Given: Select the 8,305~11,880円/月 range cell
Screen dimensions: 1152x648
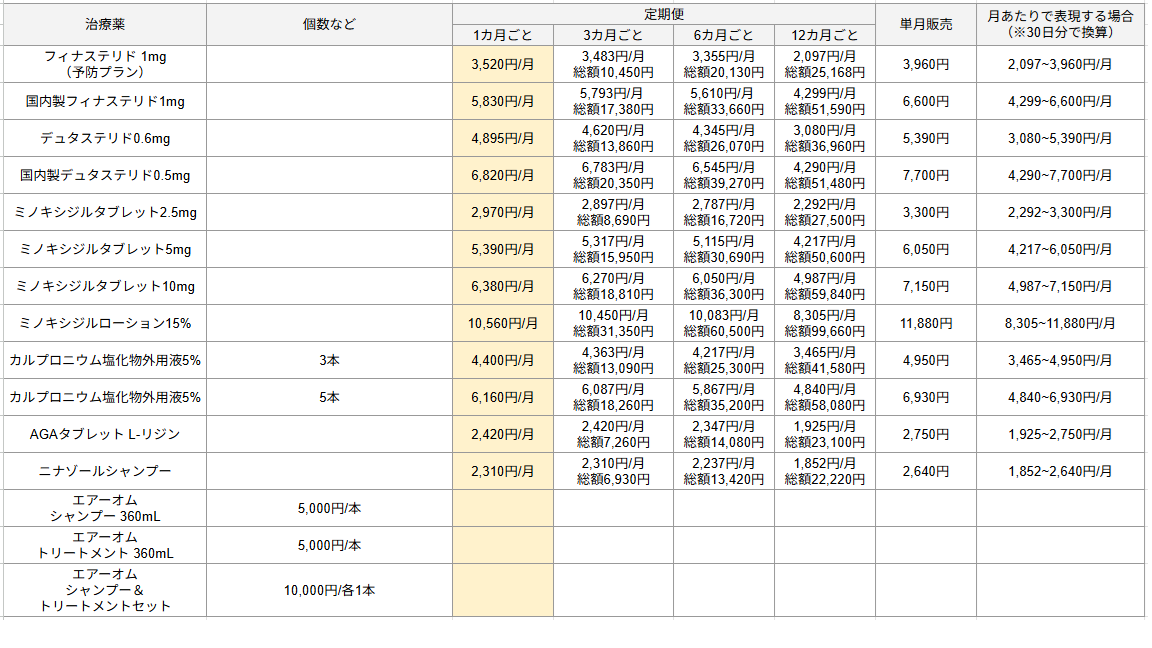Looking at the screenshot, I should [x=1060, y=323].
